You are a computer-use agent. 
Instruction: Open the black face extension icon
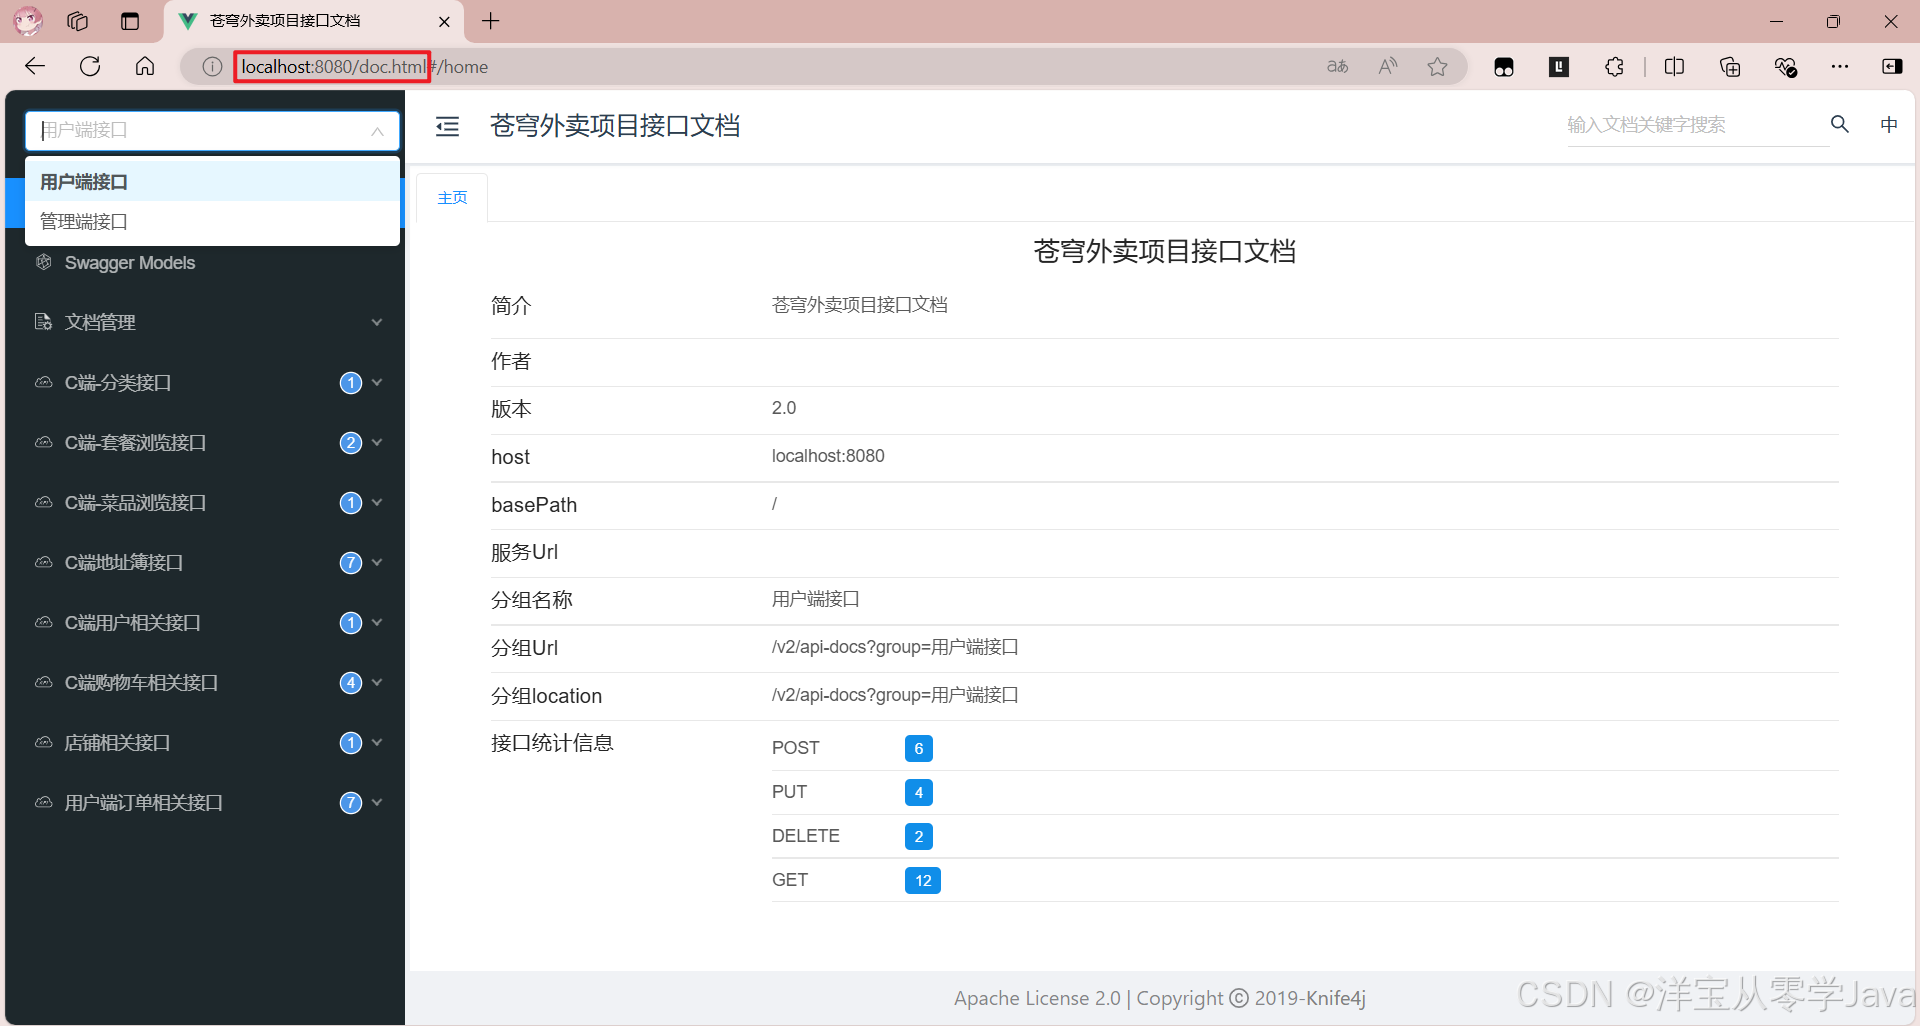(1503, 67)
